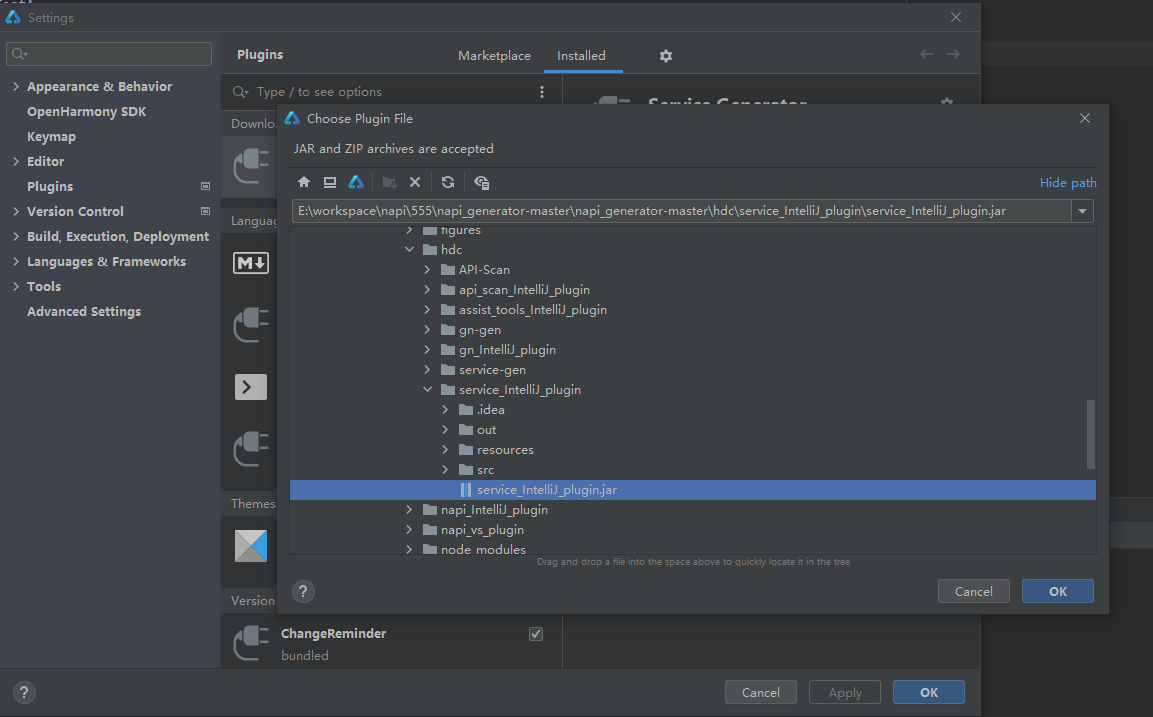
Task: Expand the resources folder
Action: tap(445, 449)
